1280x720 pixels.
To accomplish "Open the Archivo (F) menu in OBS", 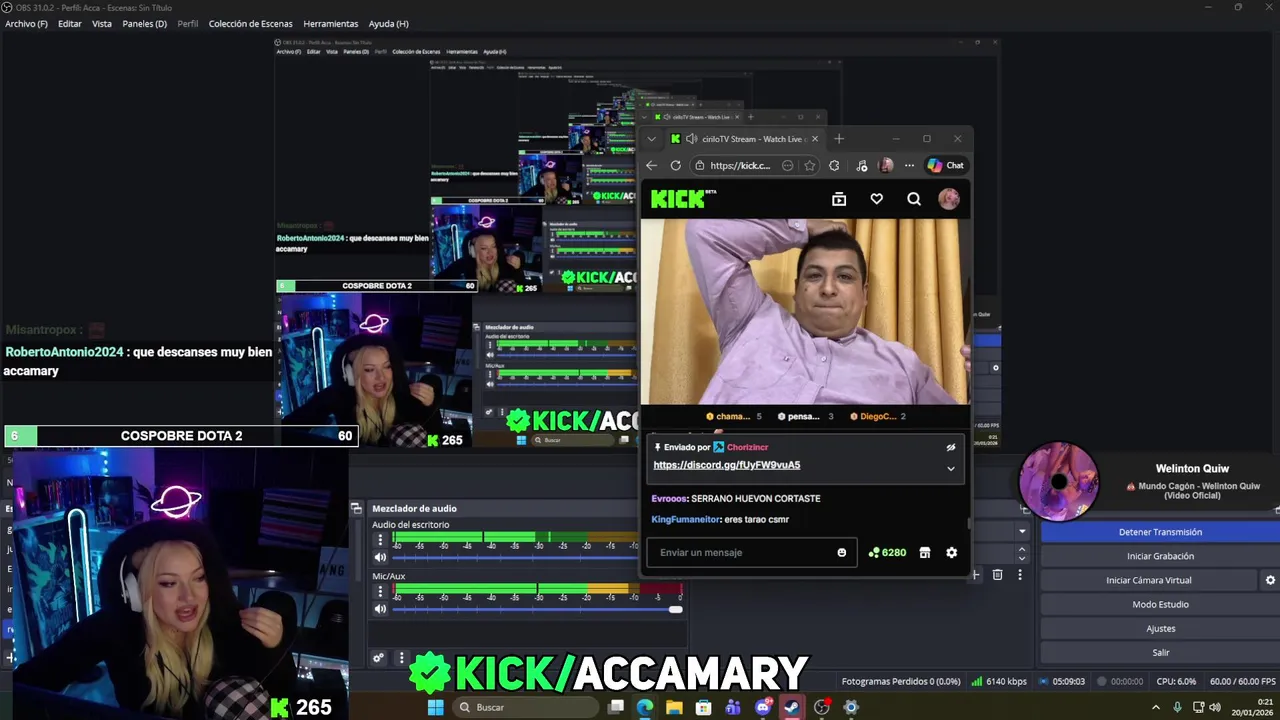I will point(26,24).
